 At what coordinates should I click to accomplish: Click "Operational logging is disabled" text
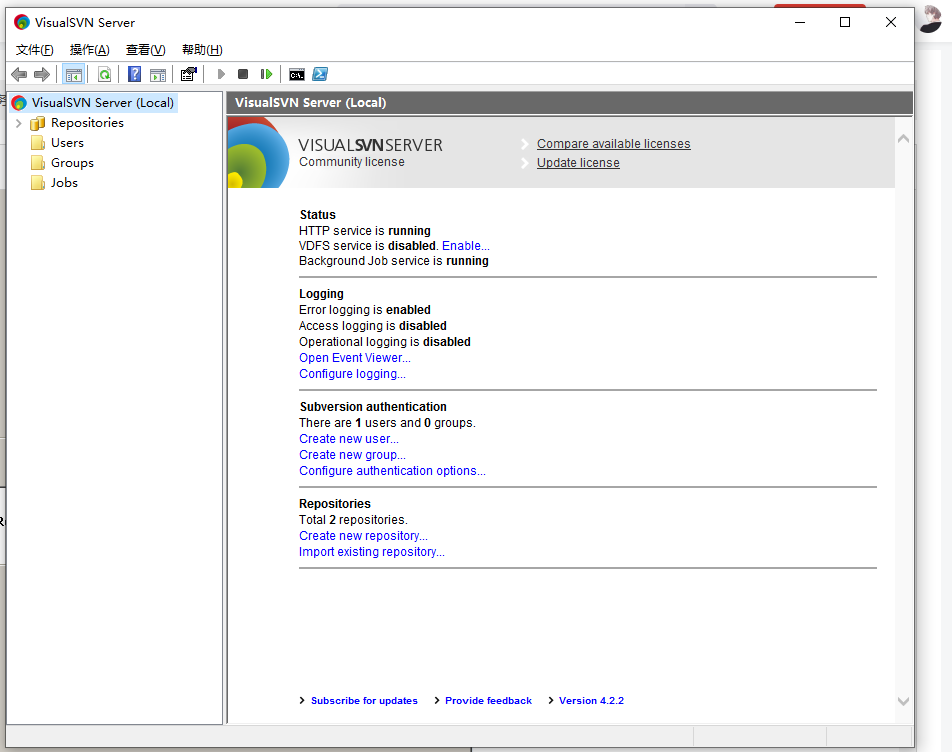384,342
